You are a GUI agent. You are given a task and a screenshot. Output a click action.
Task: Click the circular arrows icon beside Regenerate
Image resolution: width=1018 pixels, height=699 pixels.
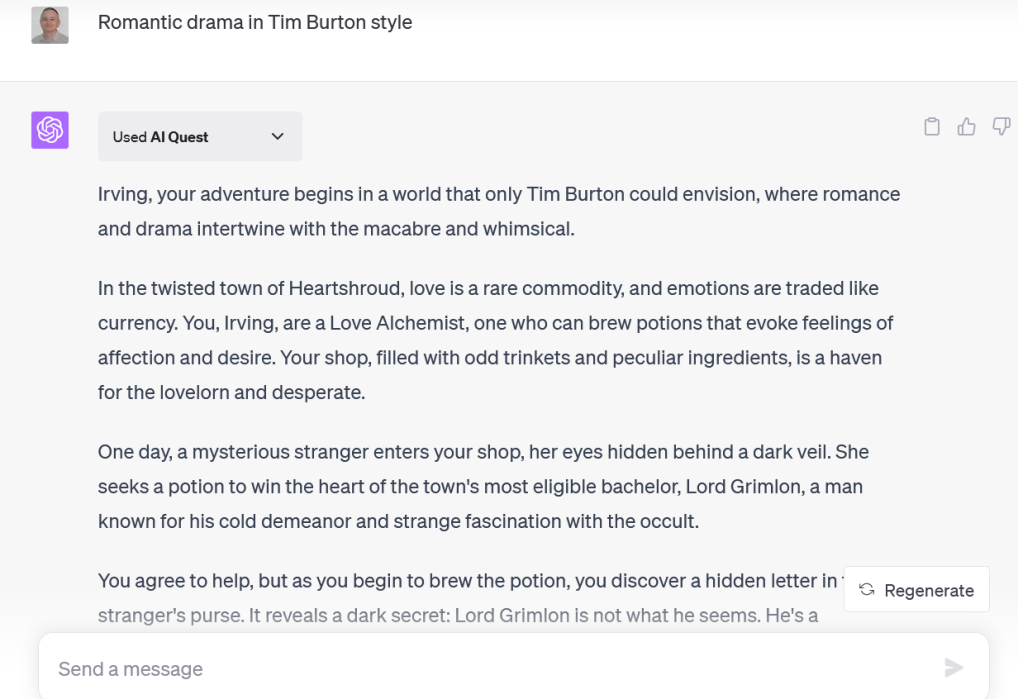coord(866,590)
